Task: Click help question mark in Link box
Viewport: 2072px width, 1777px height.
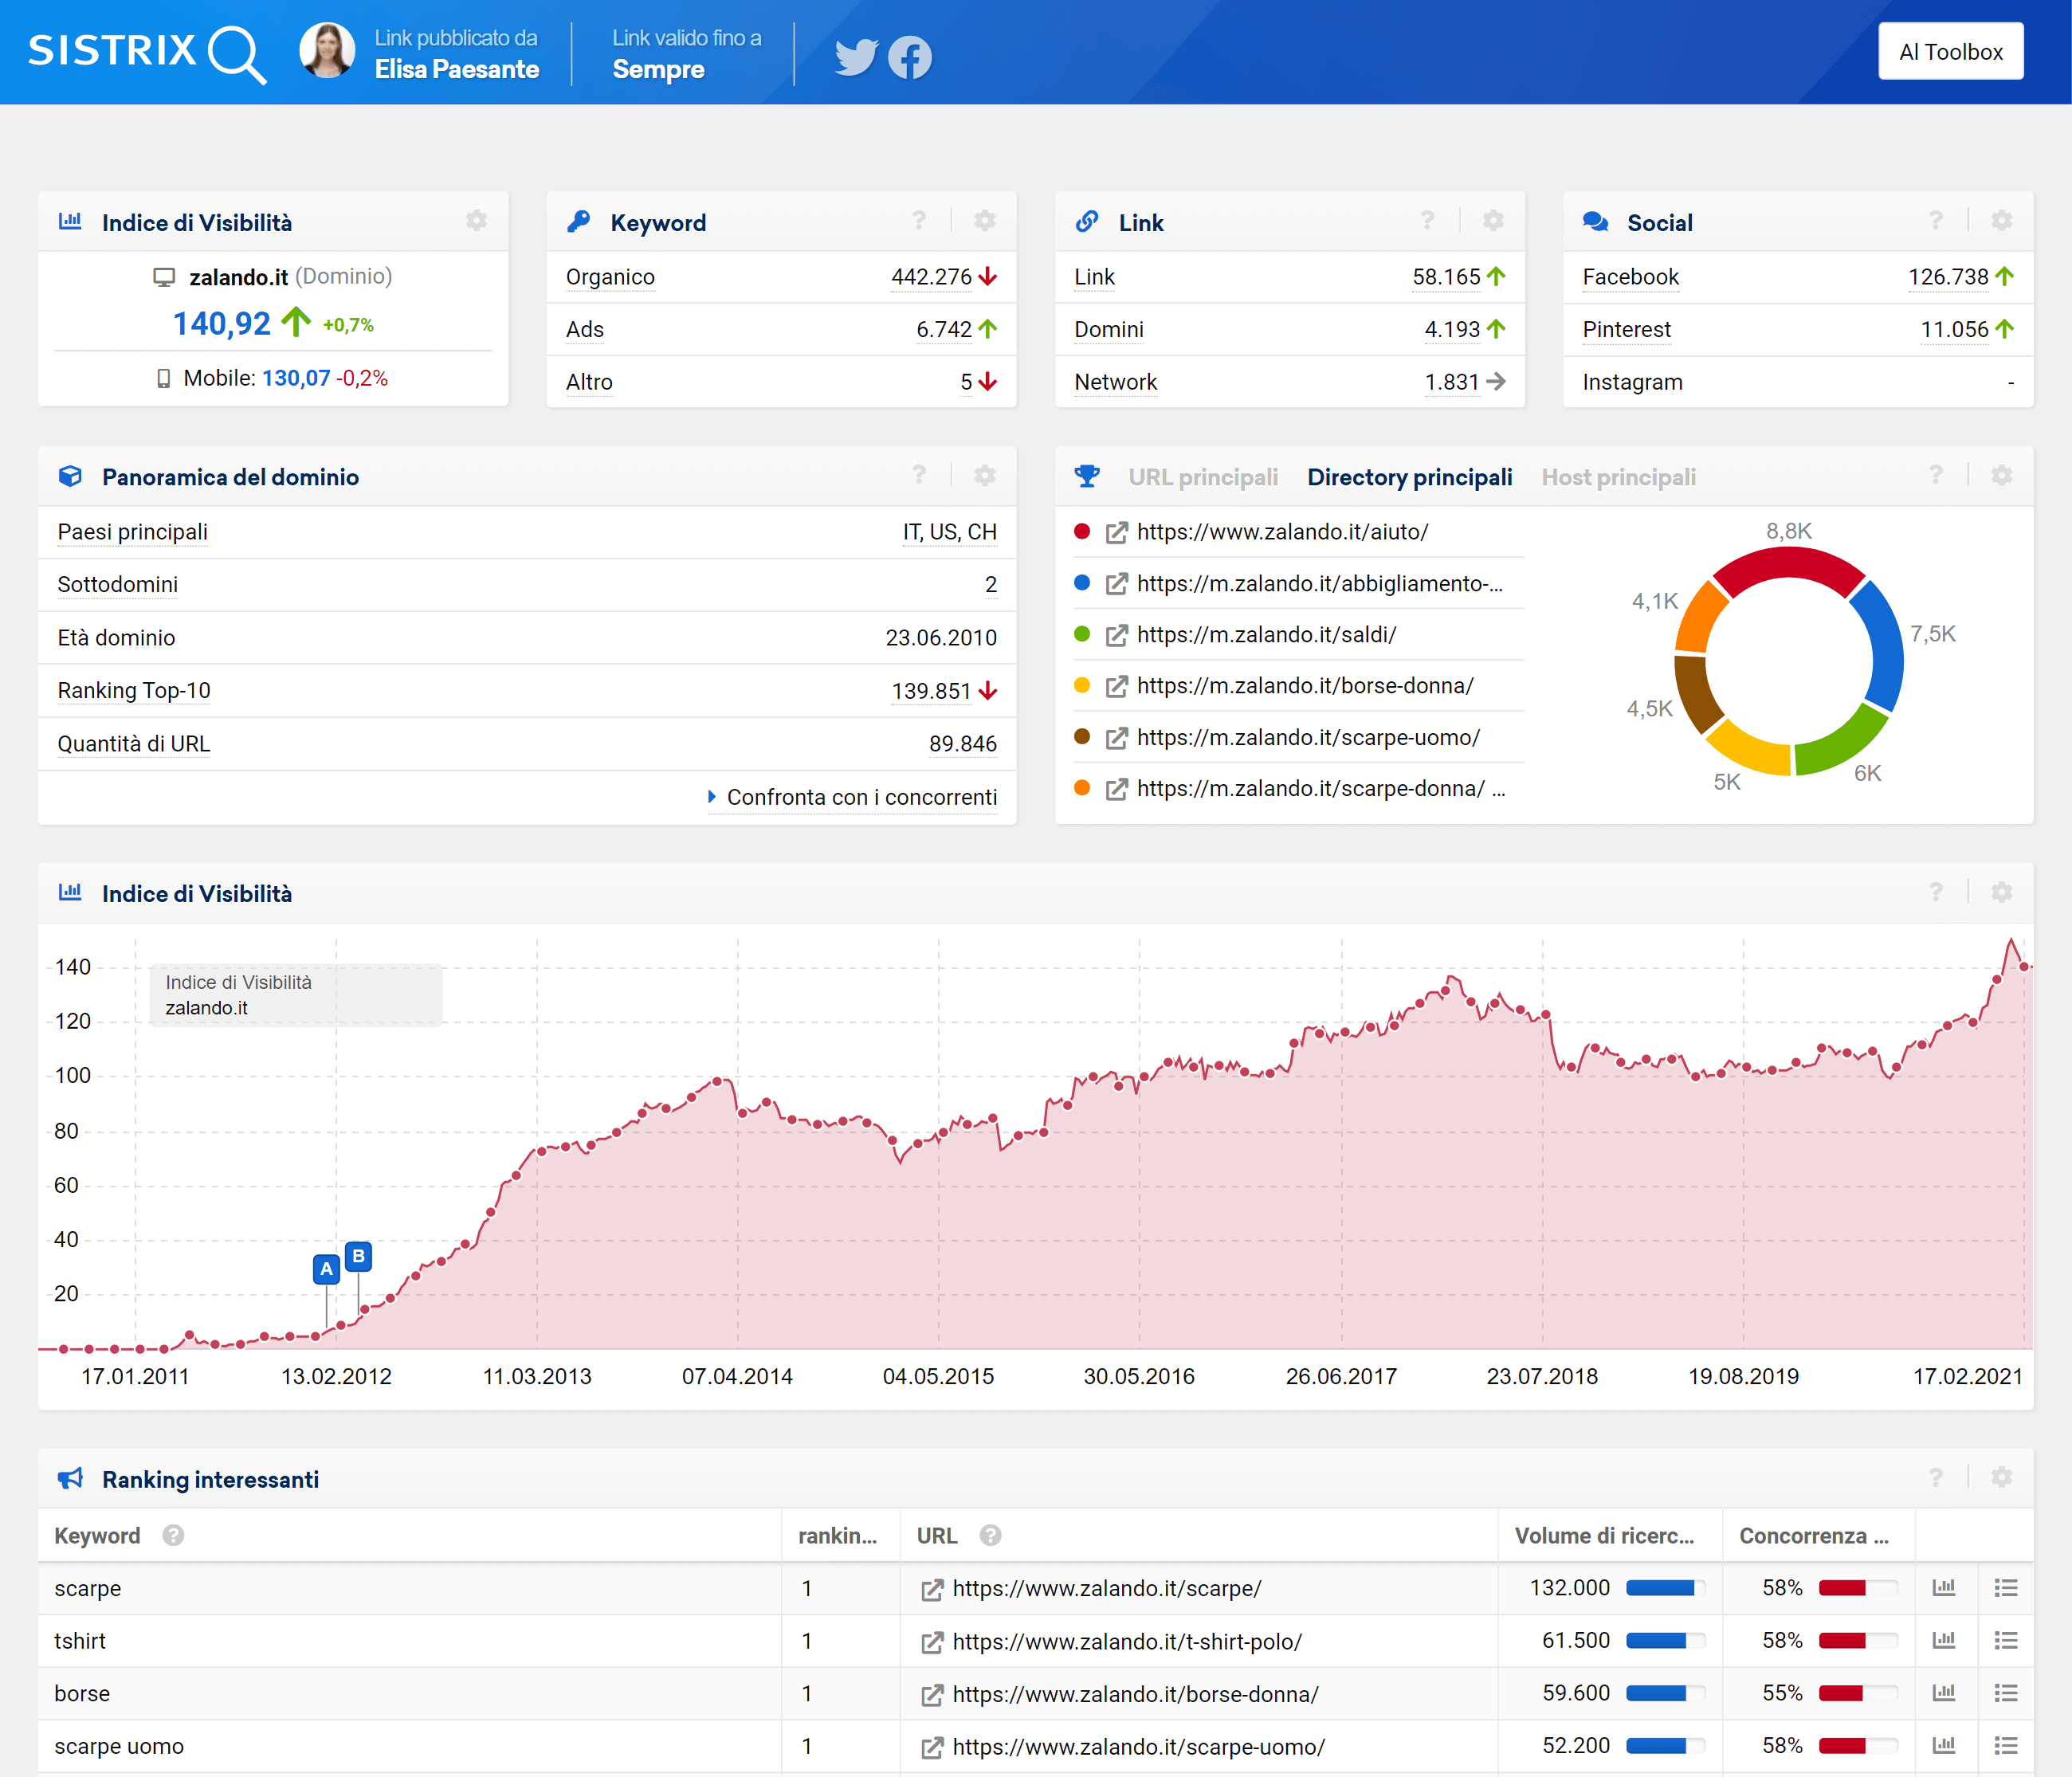Action: (x=1427, y=221)
